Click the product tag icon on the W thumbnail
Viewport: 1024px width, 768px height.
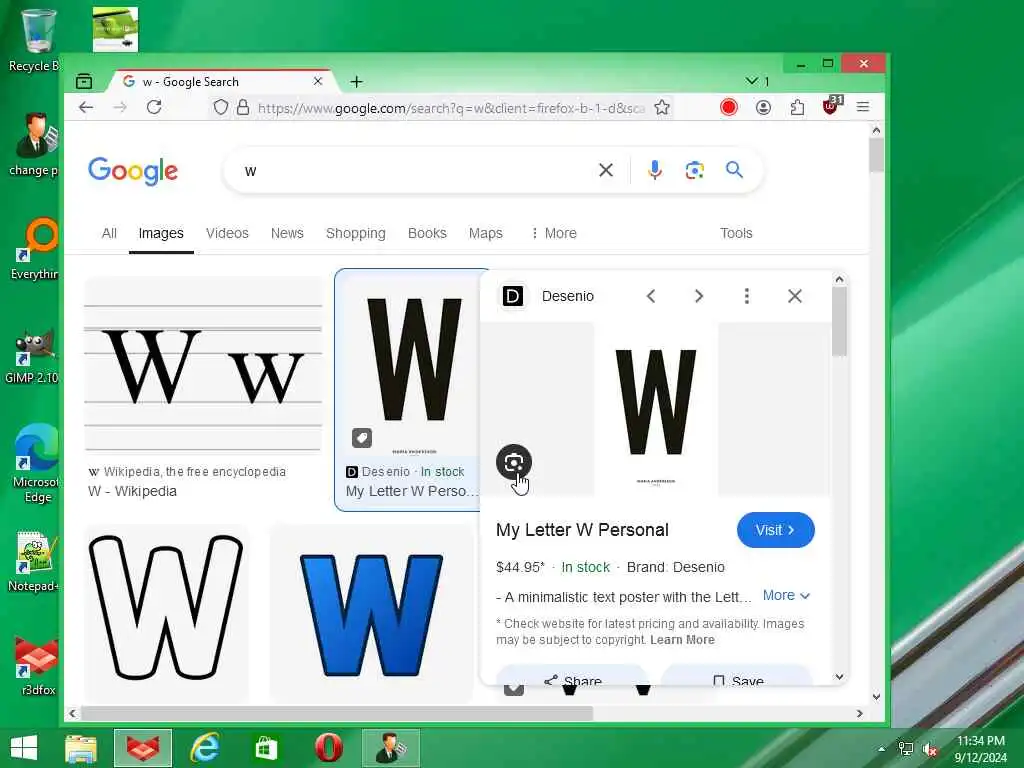pyautogui.click(x=362, y=438)
